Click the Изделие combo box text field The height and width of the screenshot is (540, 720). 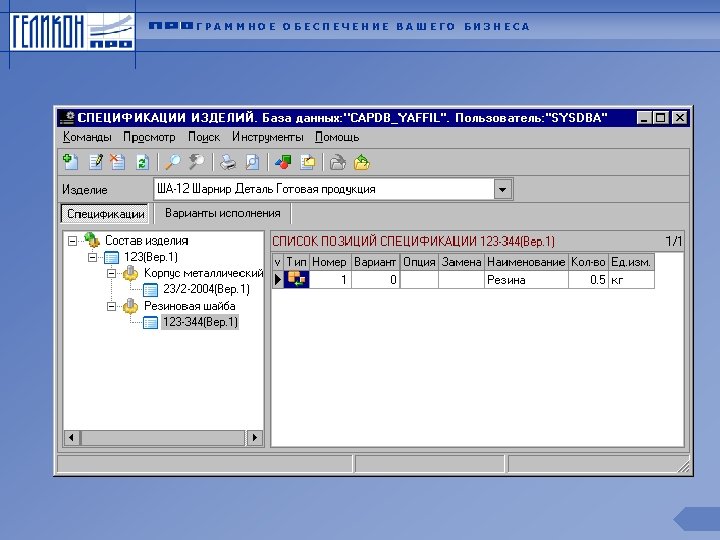pyautogui.click(x=324, y=189)
